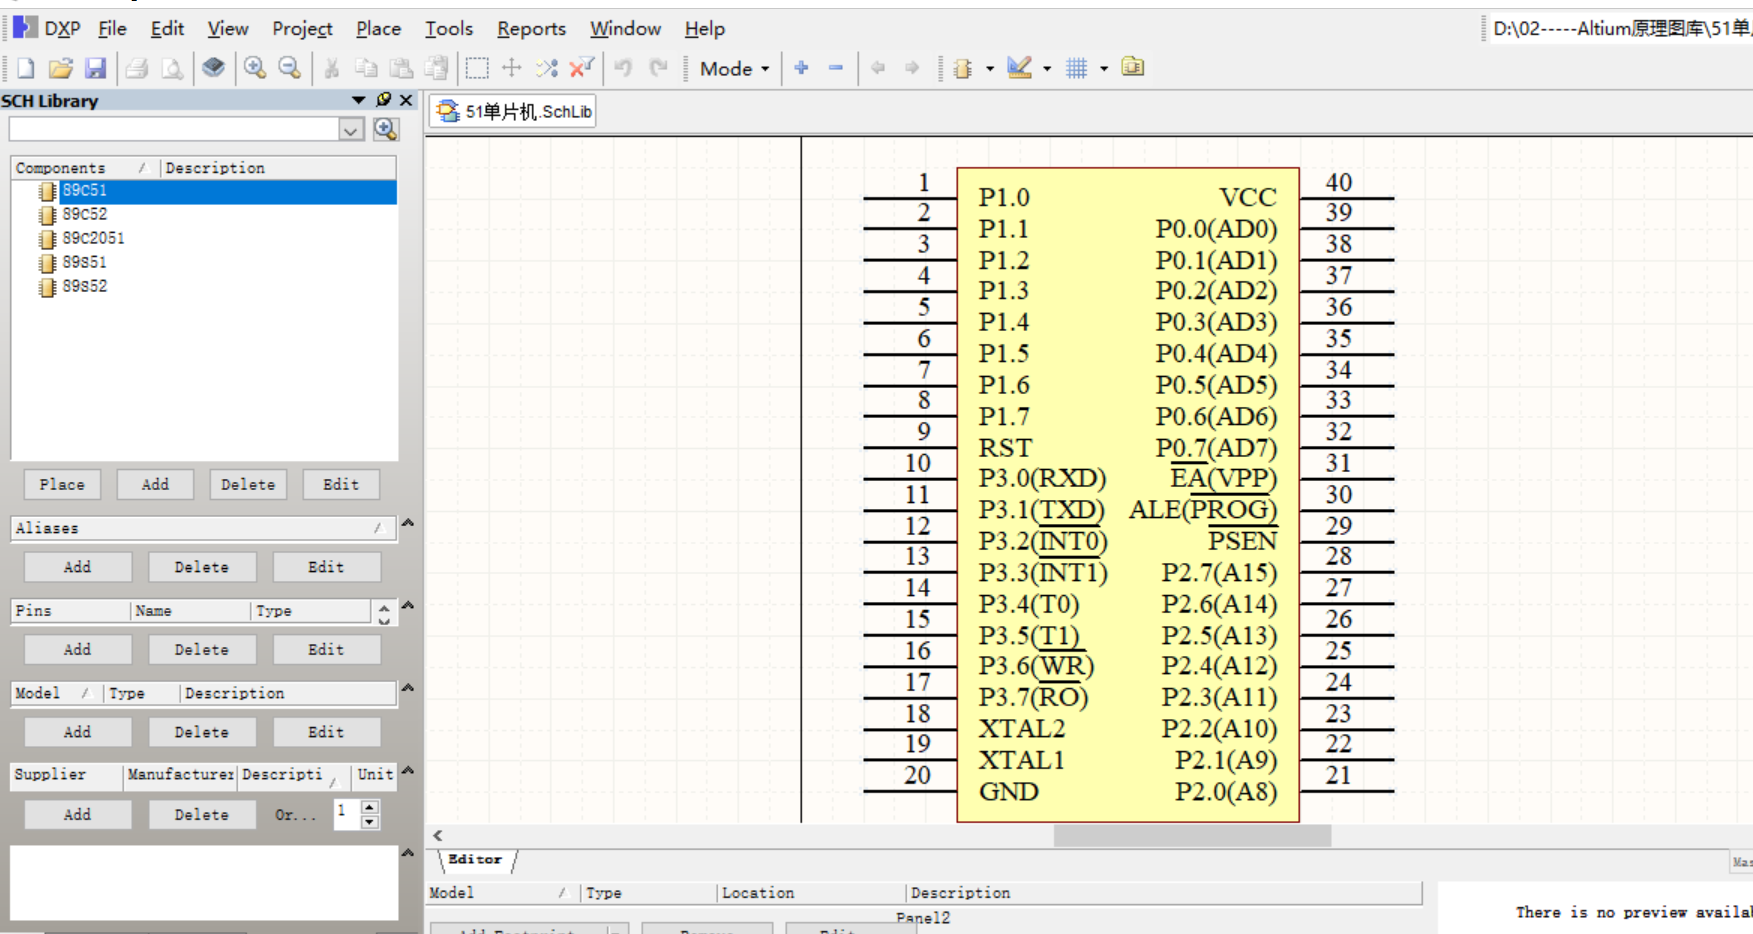Click the search magnifier beside filter box

pos(386,129)
